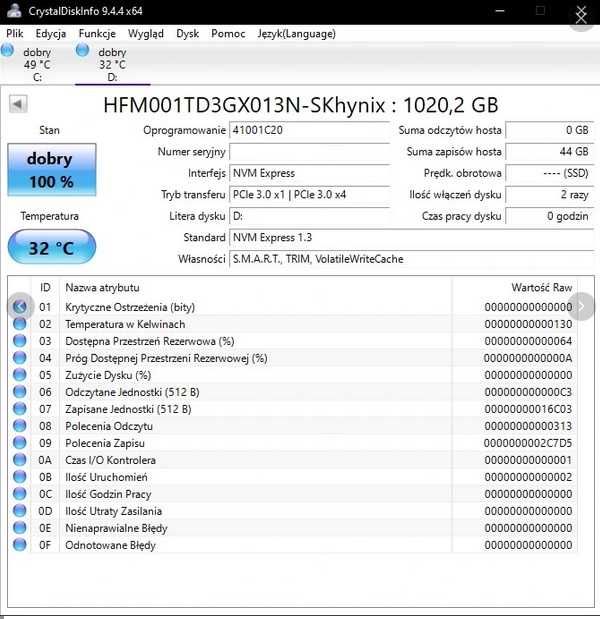This screenshot has width=600, height=619.
Task: Select the Polecenia Zapisu attribute name
Action: point(105,443)
